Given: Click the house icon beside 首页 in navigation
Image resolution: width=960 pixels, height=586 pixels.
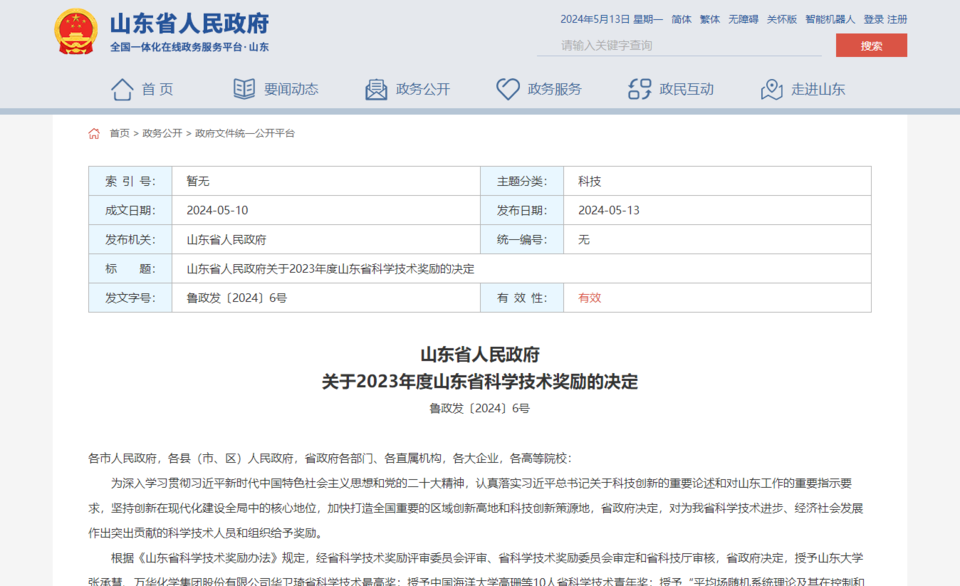Looking at the screenshot, I should point(122,89).
